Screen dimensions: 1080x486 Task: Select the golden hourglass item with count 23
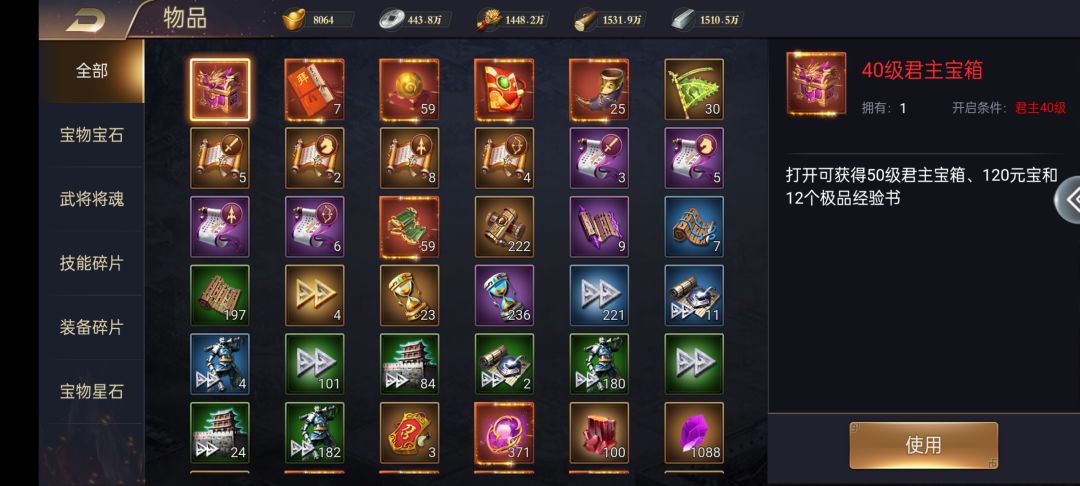coord(409,295)
